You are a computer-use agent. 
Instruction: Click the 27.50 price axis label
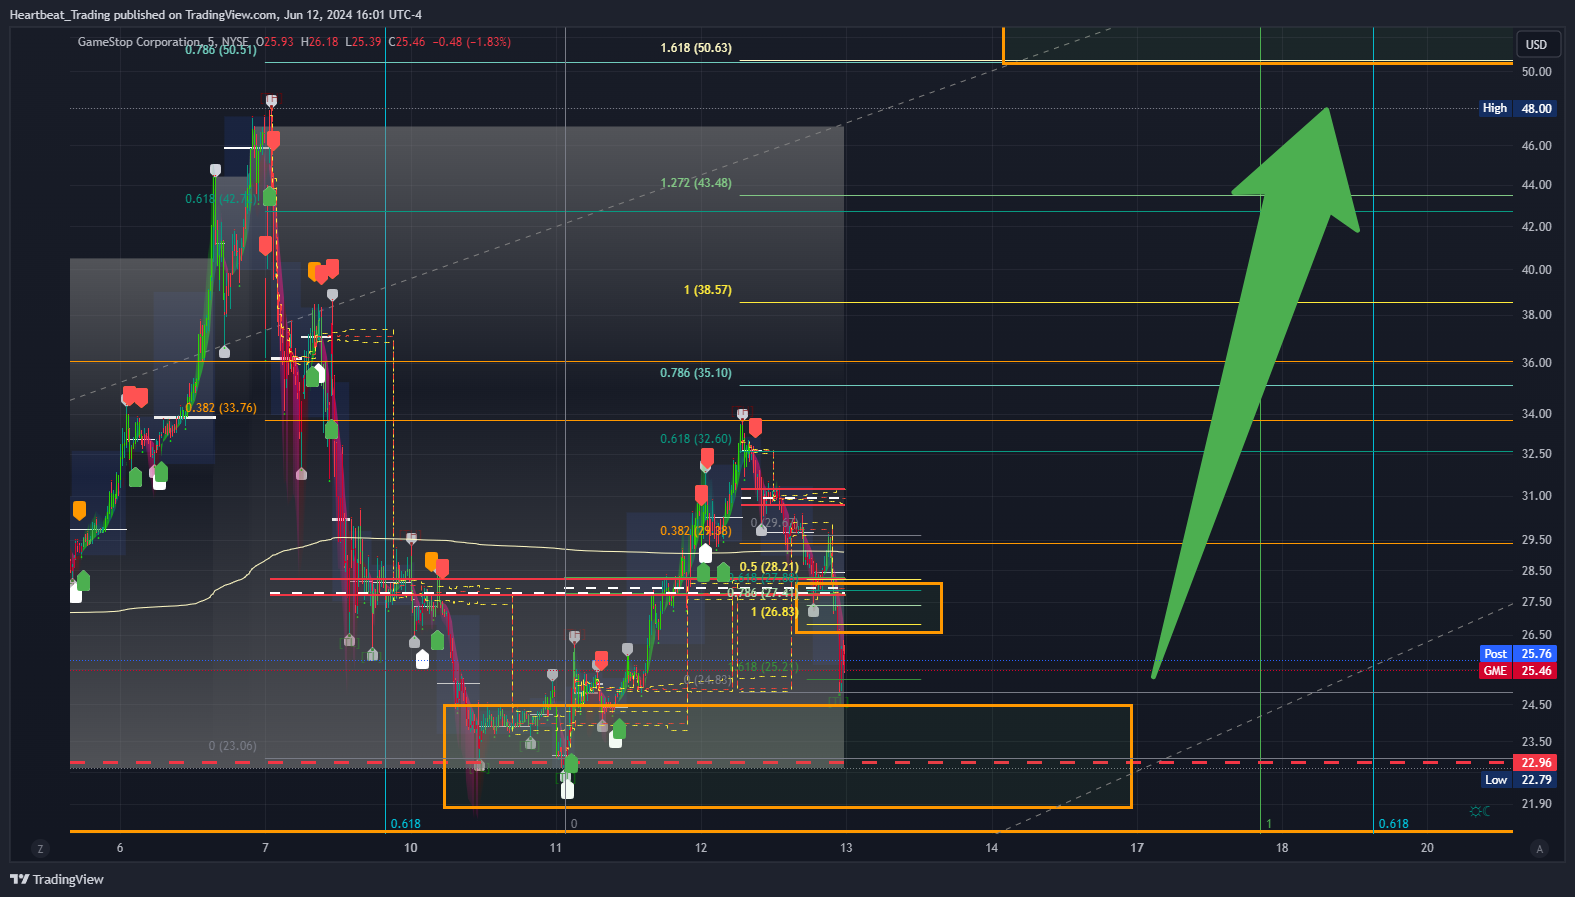click(x=1536, y=602)
